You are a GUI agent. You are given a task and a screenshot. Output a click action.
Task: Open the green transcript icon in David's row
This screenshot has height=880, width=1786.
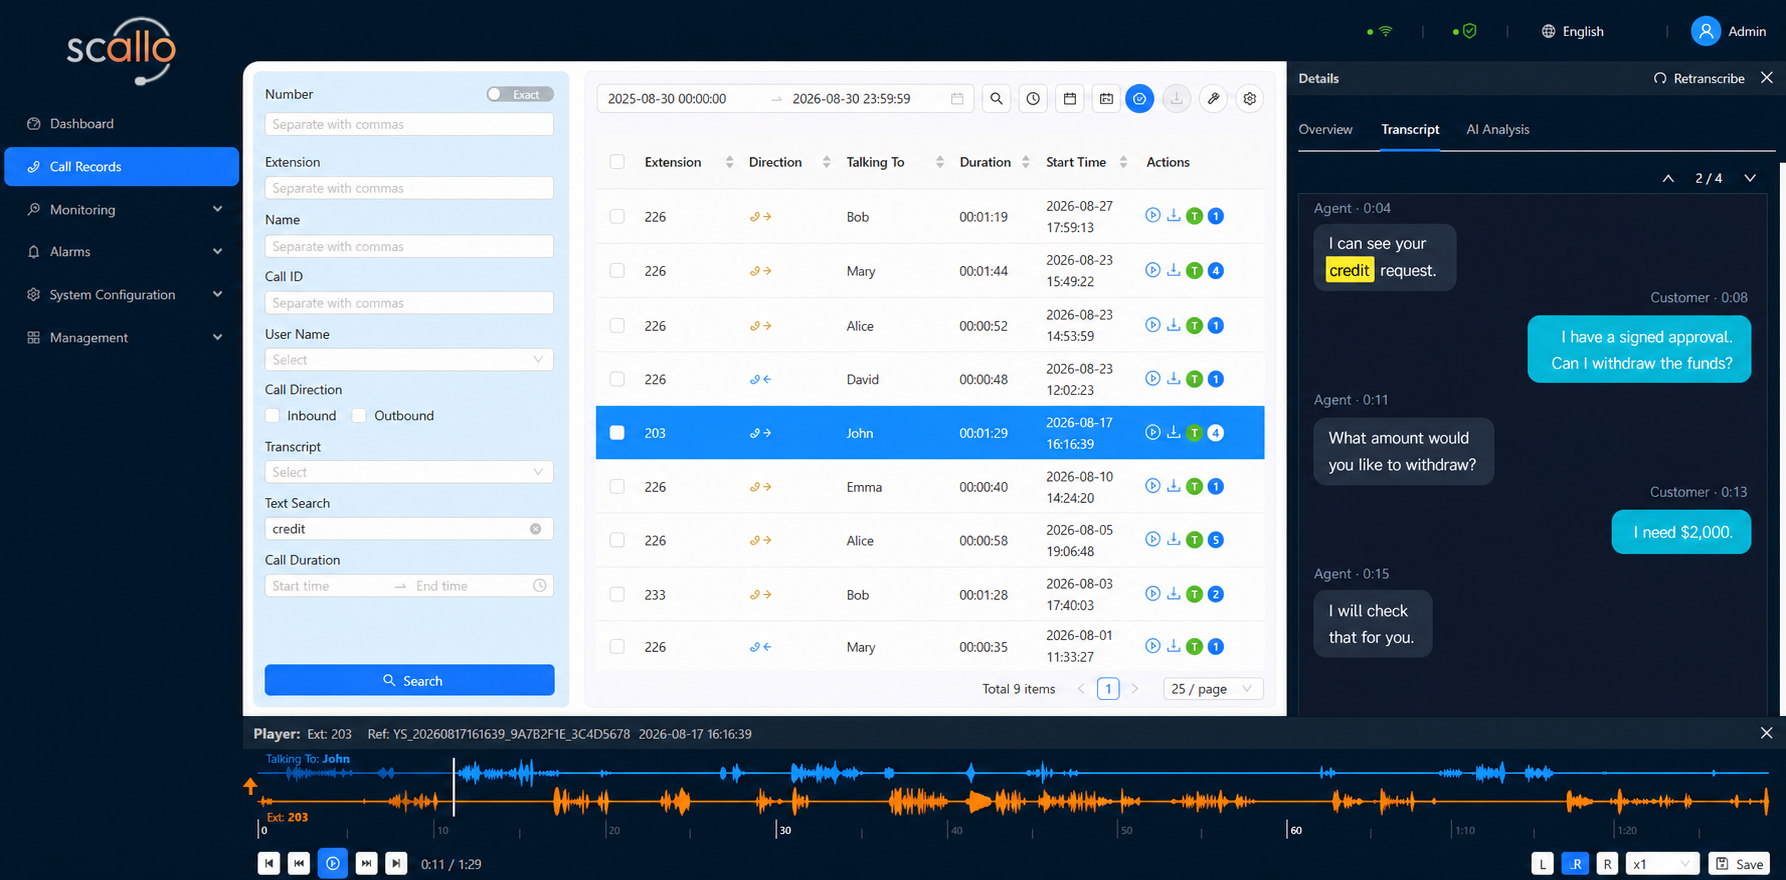[x=1194, y=379]
